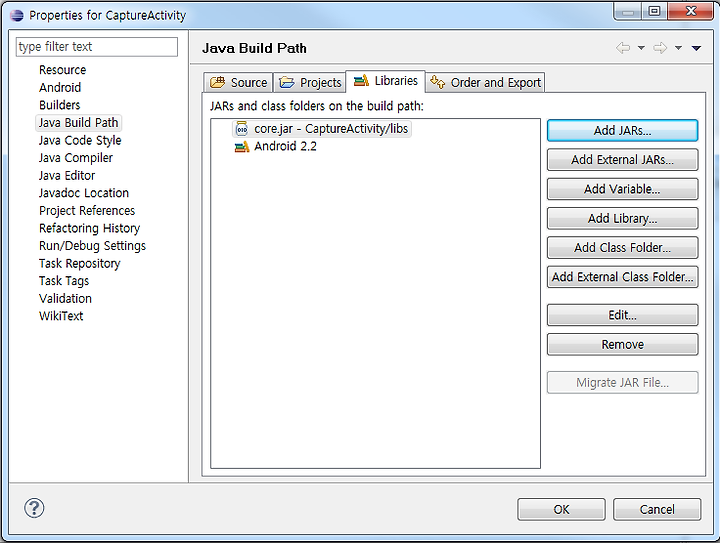The height and width of the screenshot is (543, 720).
Task: Open the forward history dropdown arrow
Action: coord(678,48)
